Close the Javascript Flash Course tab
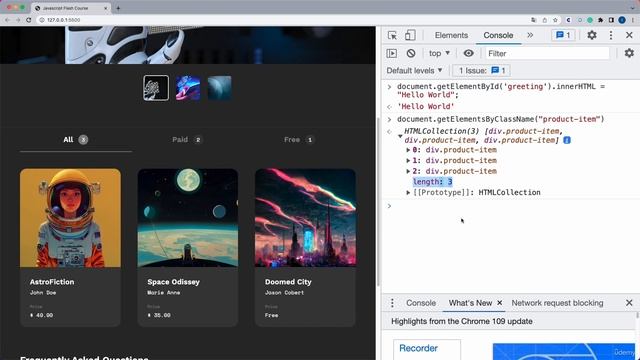The image size is (640, 360). 106,8
